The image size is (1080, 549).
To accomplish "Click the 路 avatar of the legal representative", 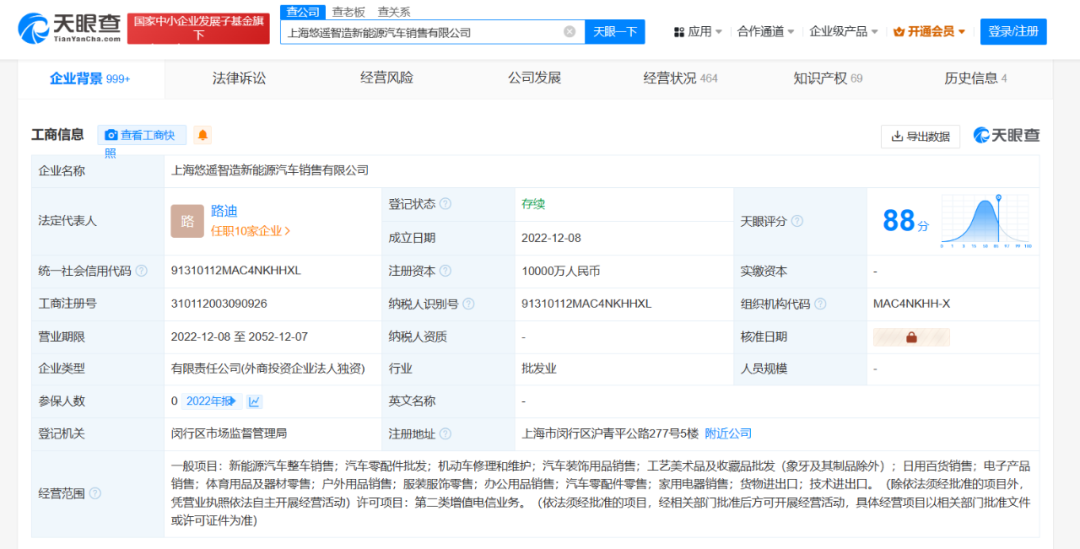I will pyautogui.click(x=187, y=220).
